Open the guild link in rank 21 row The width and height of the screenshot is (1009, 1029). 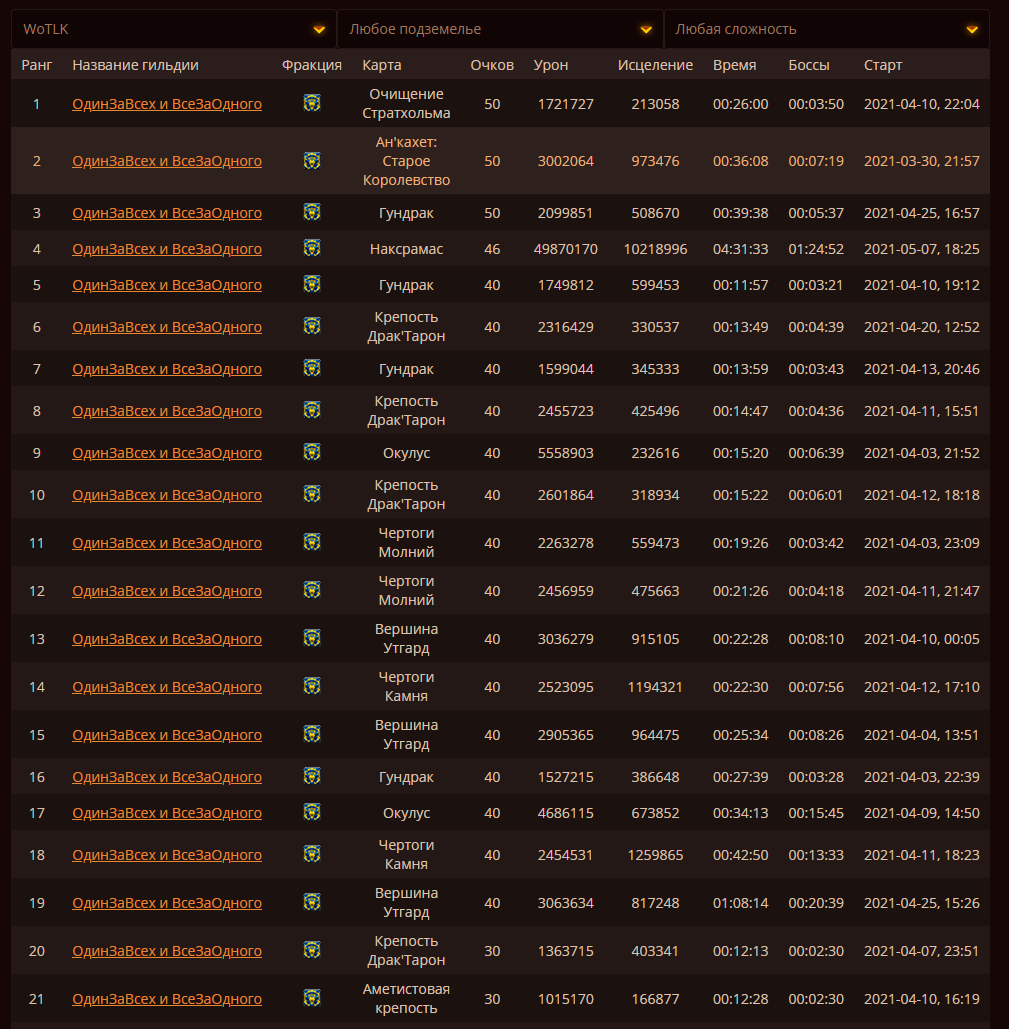pos(167,999)
